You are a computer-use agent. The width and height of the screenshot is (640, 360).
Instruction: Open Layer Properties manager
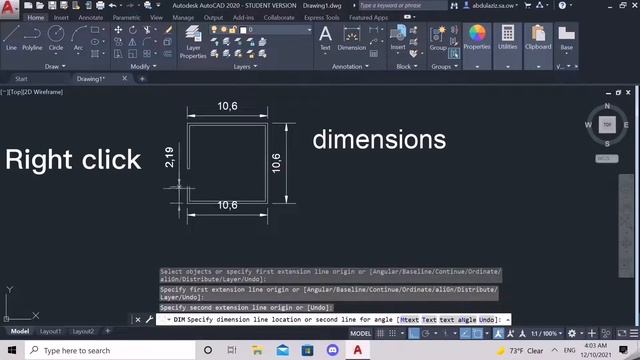tap(193, 42)
